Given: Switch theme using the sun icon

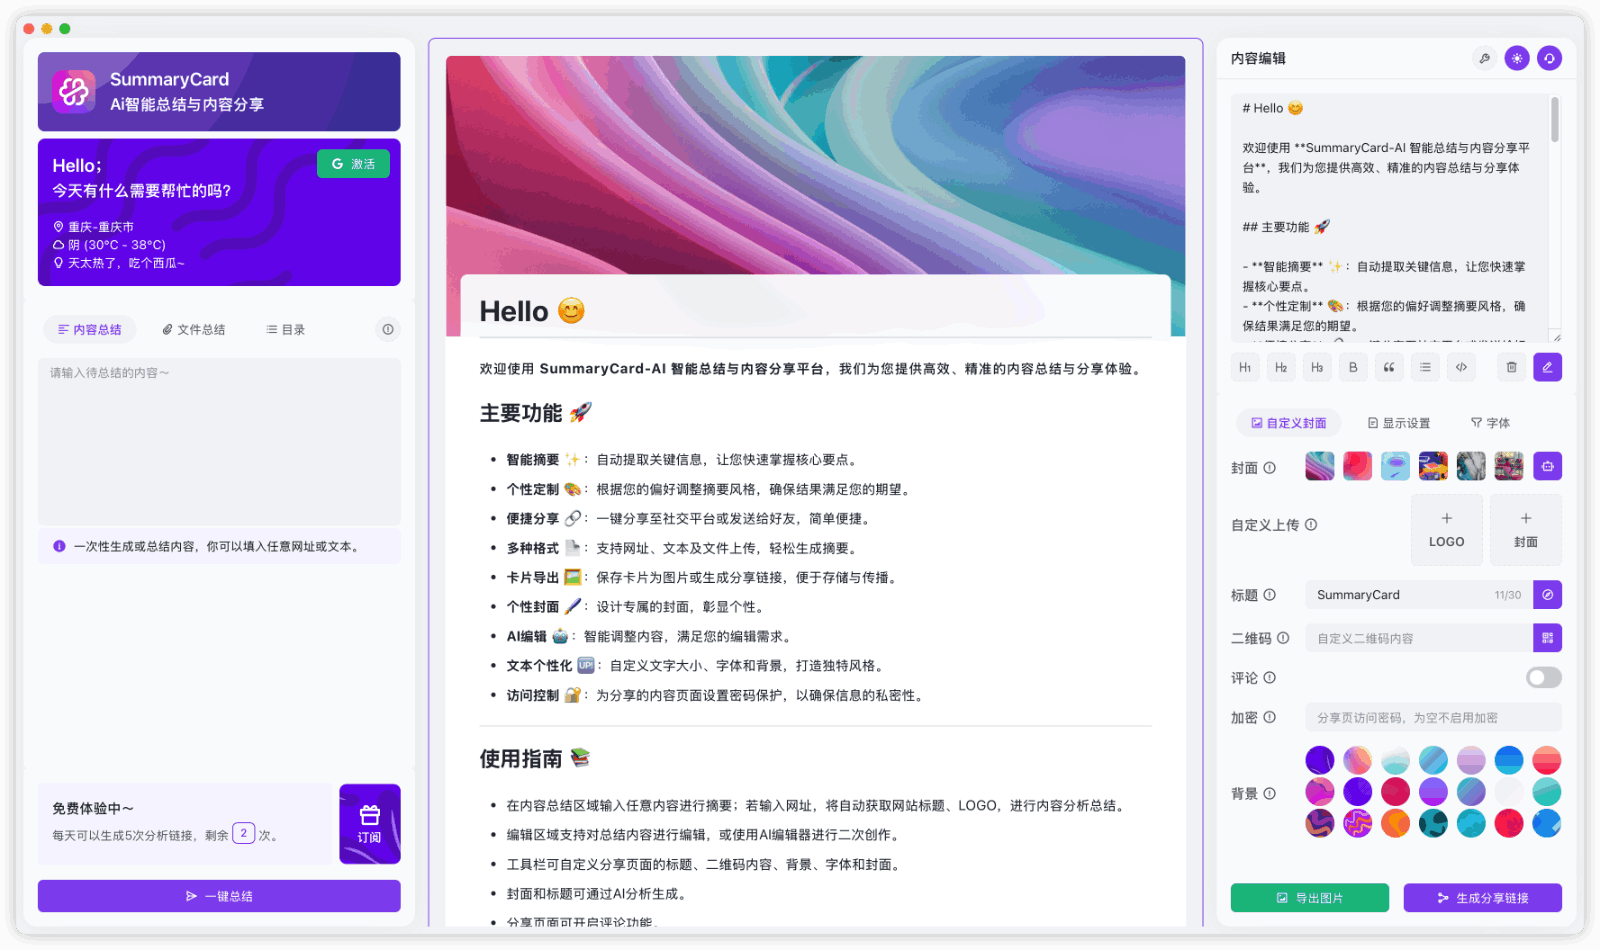Looking at the screenshot, I should [x=1516, y=58].
